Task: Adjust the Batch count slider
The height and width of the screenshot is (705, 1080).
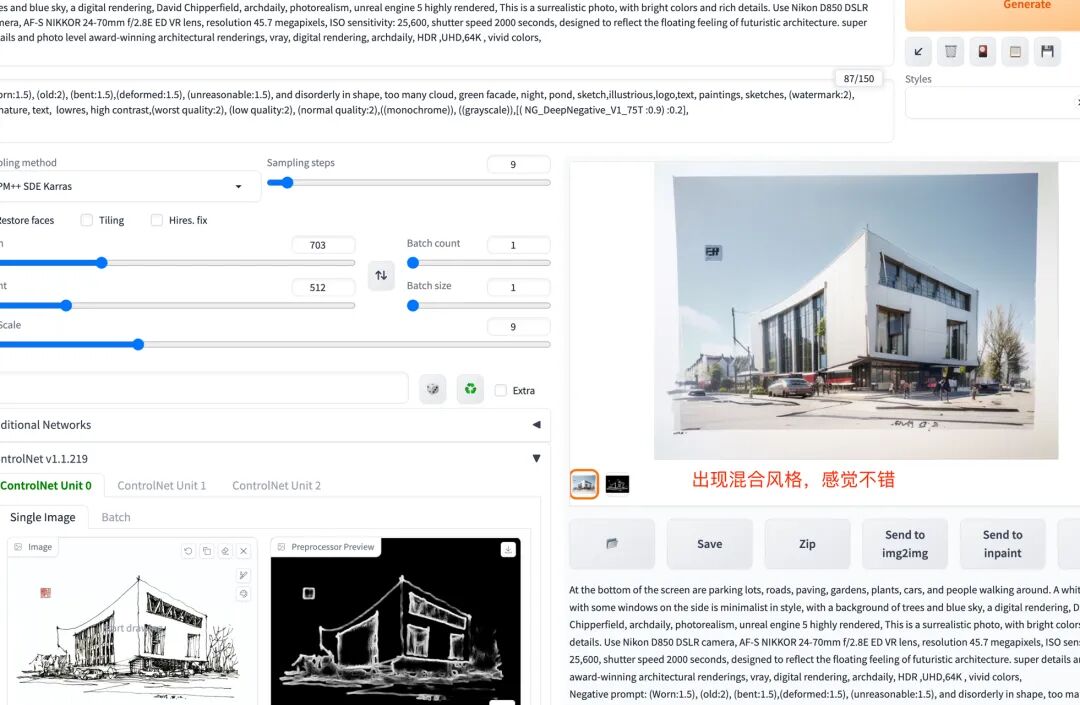Action: pyautogui.click(x=479, y=262)
